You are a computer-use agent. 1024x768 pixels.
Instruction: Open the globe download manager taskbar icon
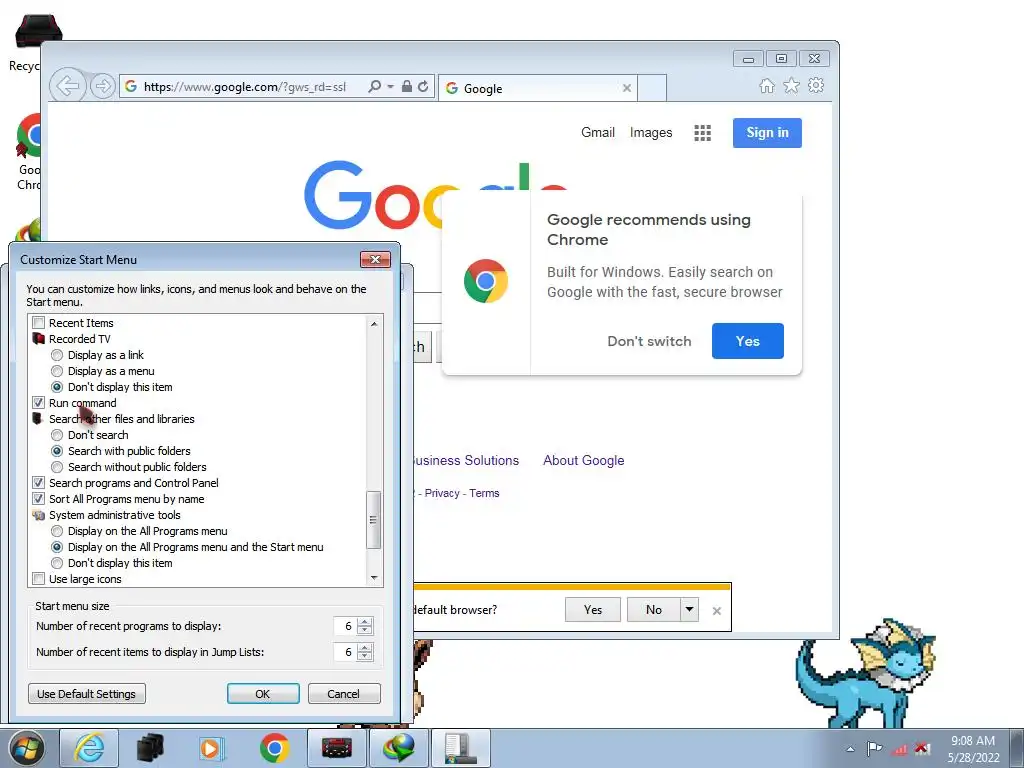399,748
